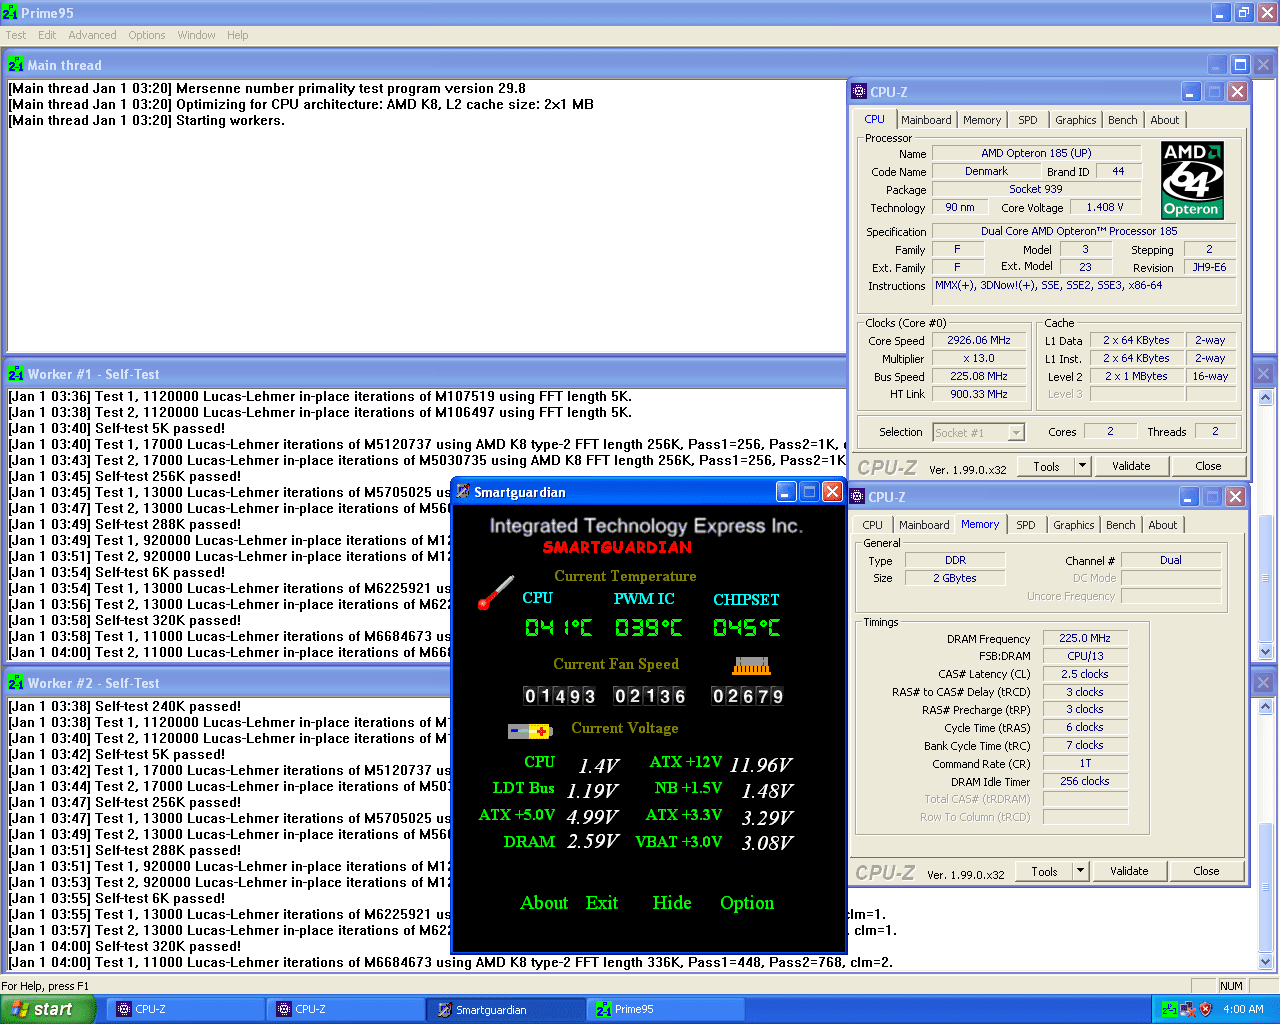Click the CPU fan speed counter 01493
This screenshot has width=1280, height=1024.
point(559,696)
